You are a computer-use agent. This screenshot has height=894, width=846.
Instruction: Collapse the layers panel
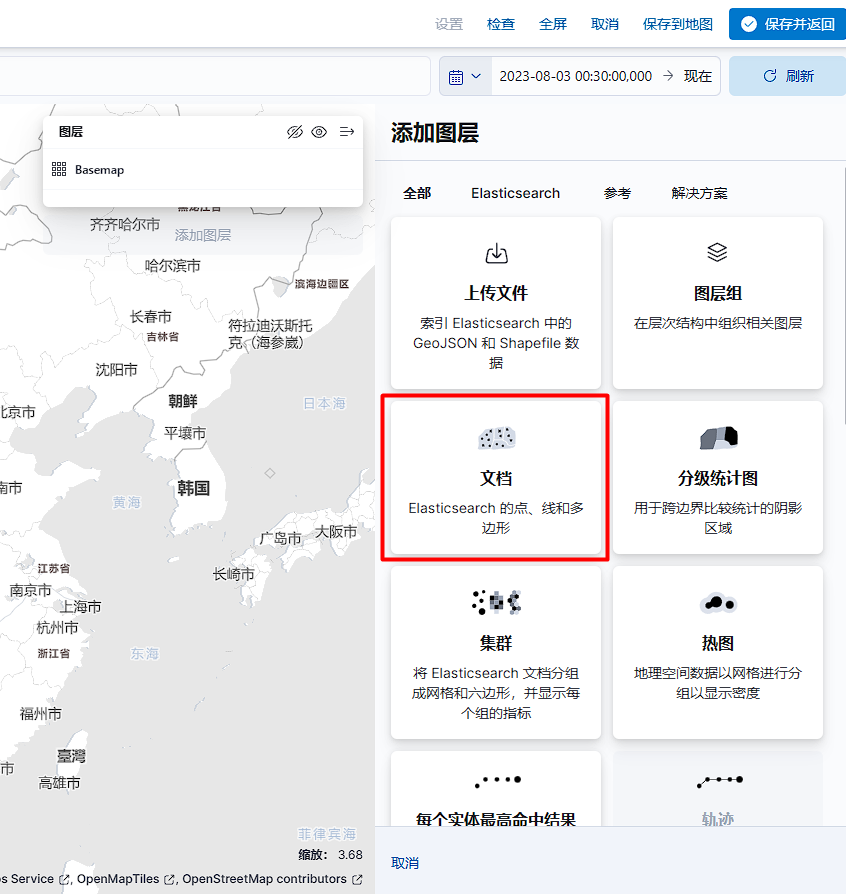[x=347, y=132]
